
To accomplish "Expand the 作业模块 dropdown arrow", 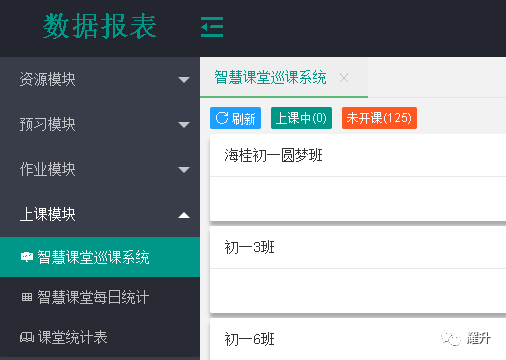I will pos(184,170).
